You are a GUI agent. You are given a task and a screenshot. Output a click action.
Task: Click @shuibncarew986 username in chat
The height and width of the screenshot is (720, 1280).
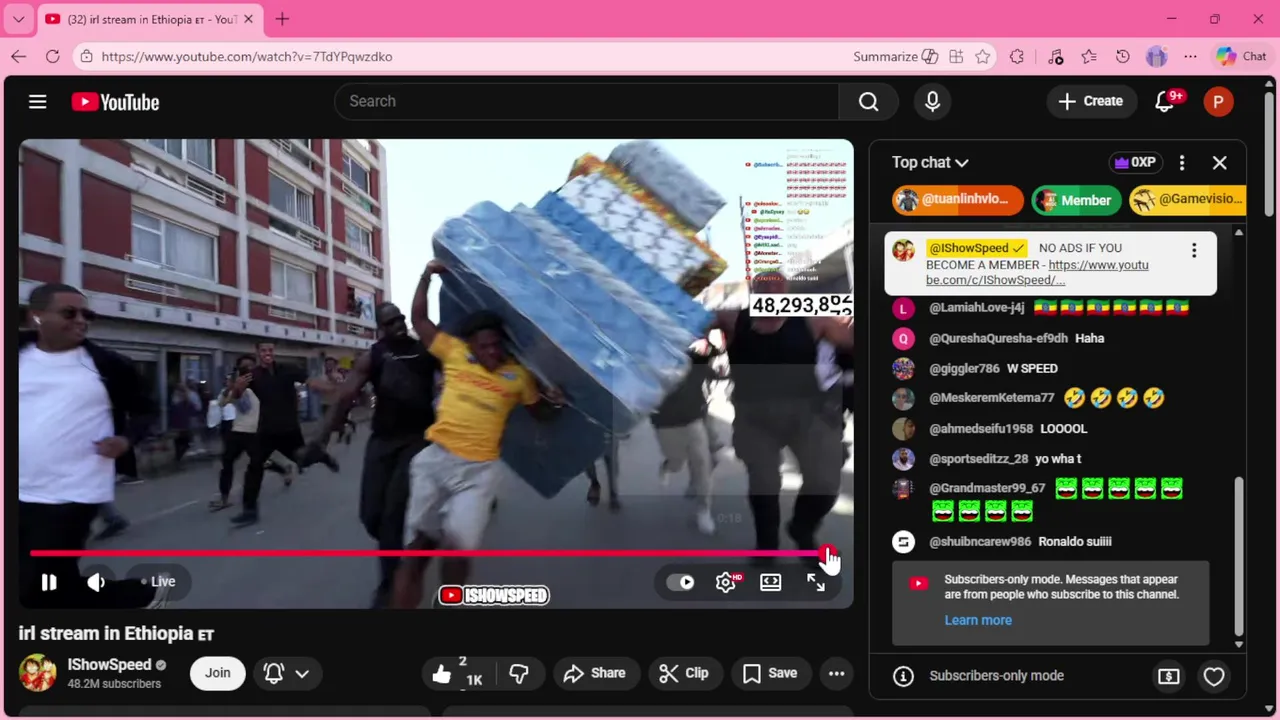pos(979,541)
